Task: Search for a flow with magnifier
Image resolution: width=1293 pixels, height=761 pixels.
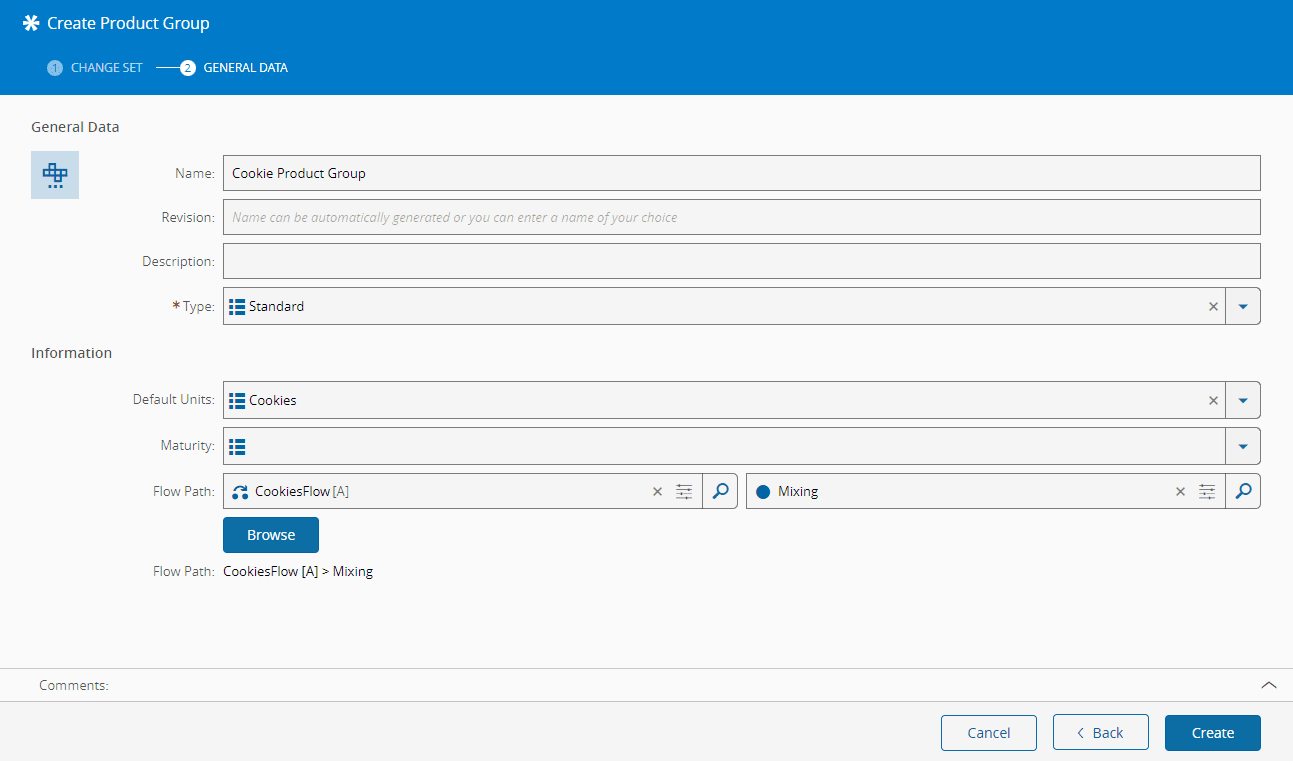Action: 720,492
